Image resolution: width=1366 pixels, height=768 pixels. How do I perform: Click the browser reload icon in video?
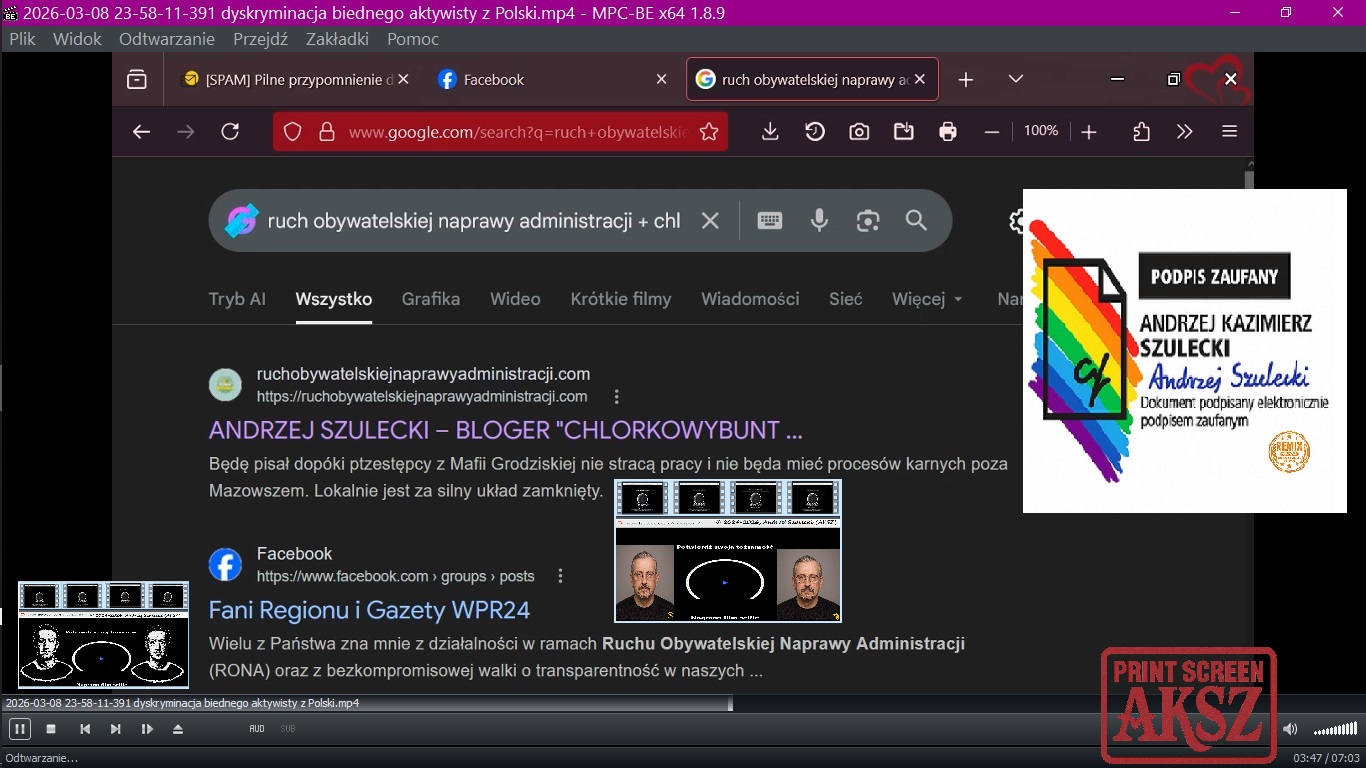[230, 132]
